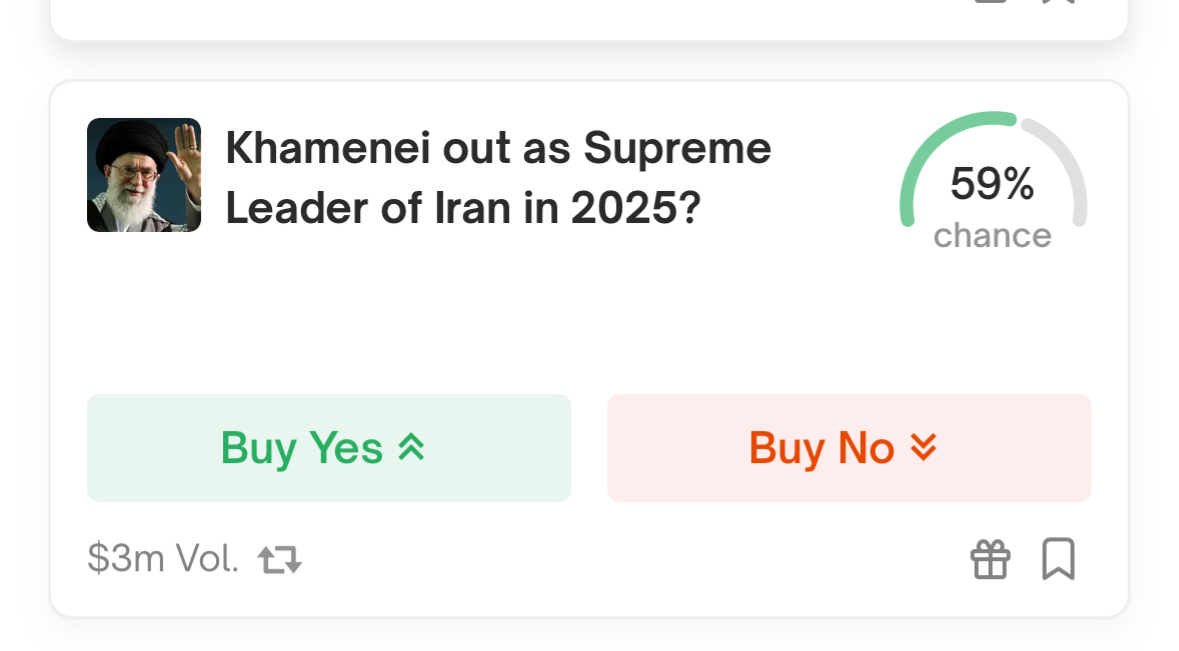Click the '$3m Vol.' volume label
1179x651 pixels.
click(163, 559)
